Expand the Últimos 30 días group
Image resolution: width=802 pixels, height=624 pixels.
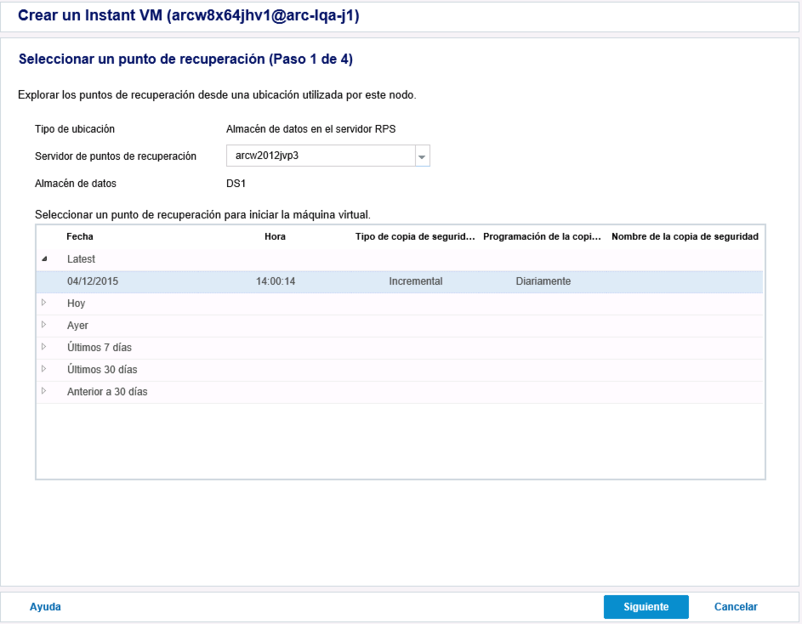44,369
